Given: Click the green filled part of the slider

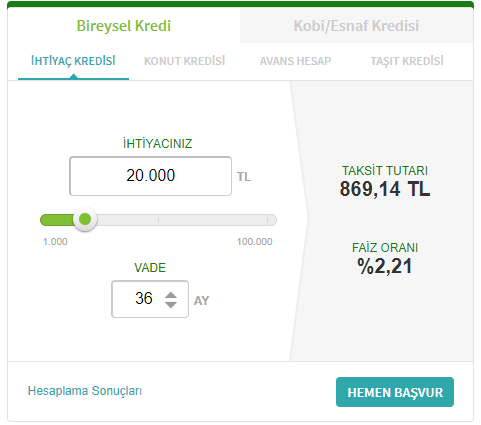Looking at the screenshot, I should coord(57,220).
